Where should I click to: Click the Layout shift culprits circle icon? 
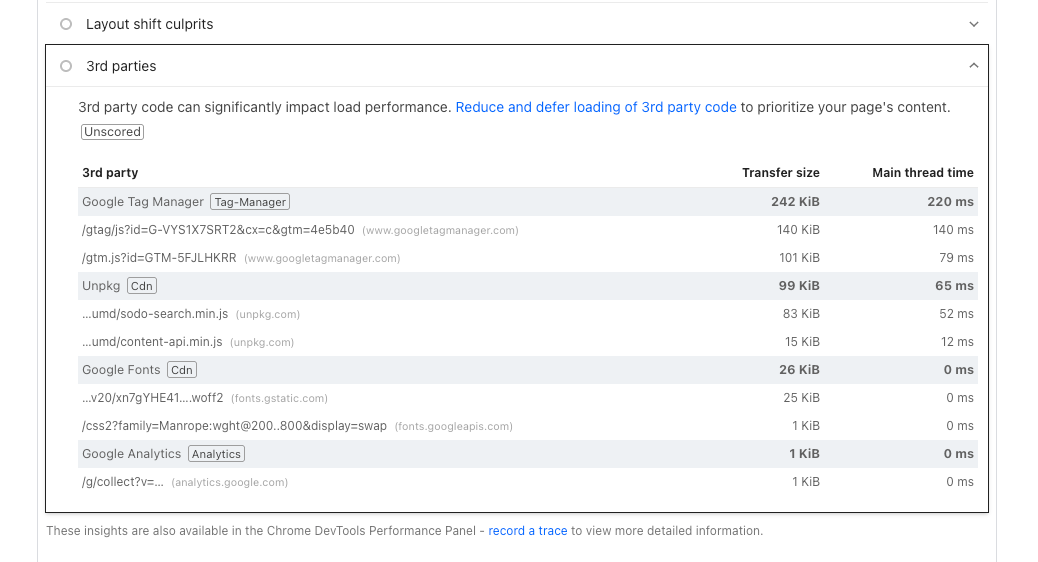click(66, 24)
